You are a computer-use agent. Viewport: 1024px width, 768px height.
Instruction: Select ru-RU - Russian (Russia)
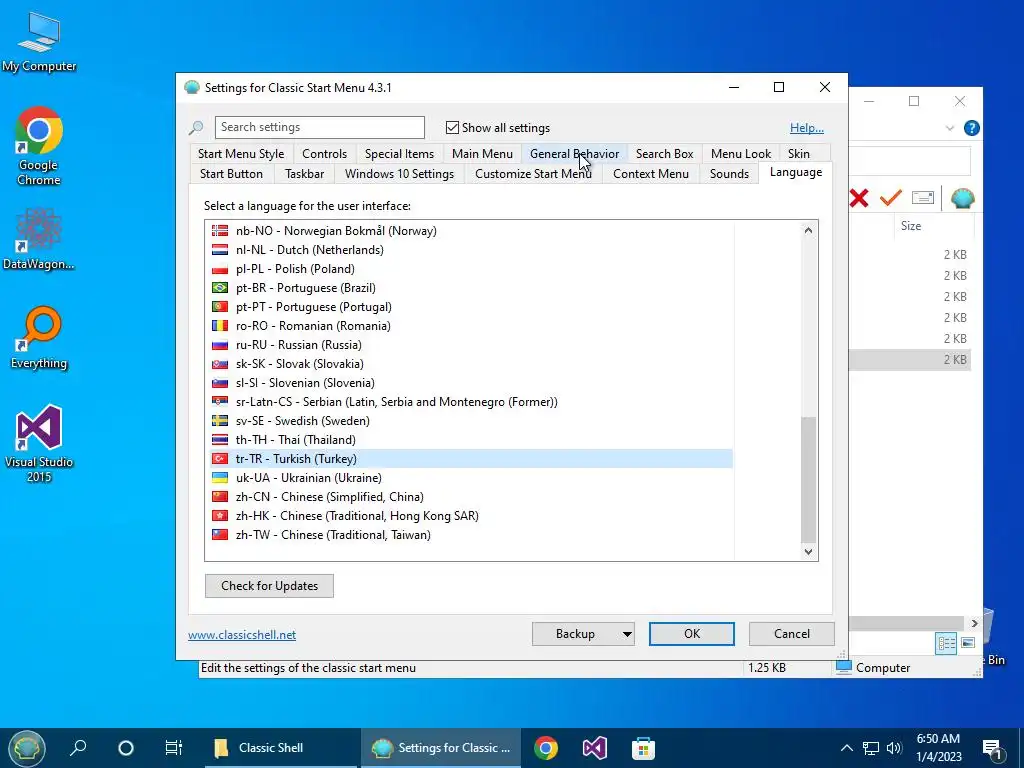(x=471, y=345)
